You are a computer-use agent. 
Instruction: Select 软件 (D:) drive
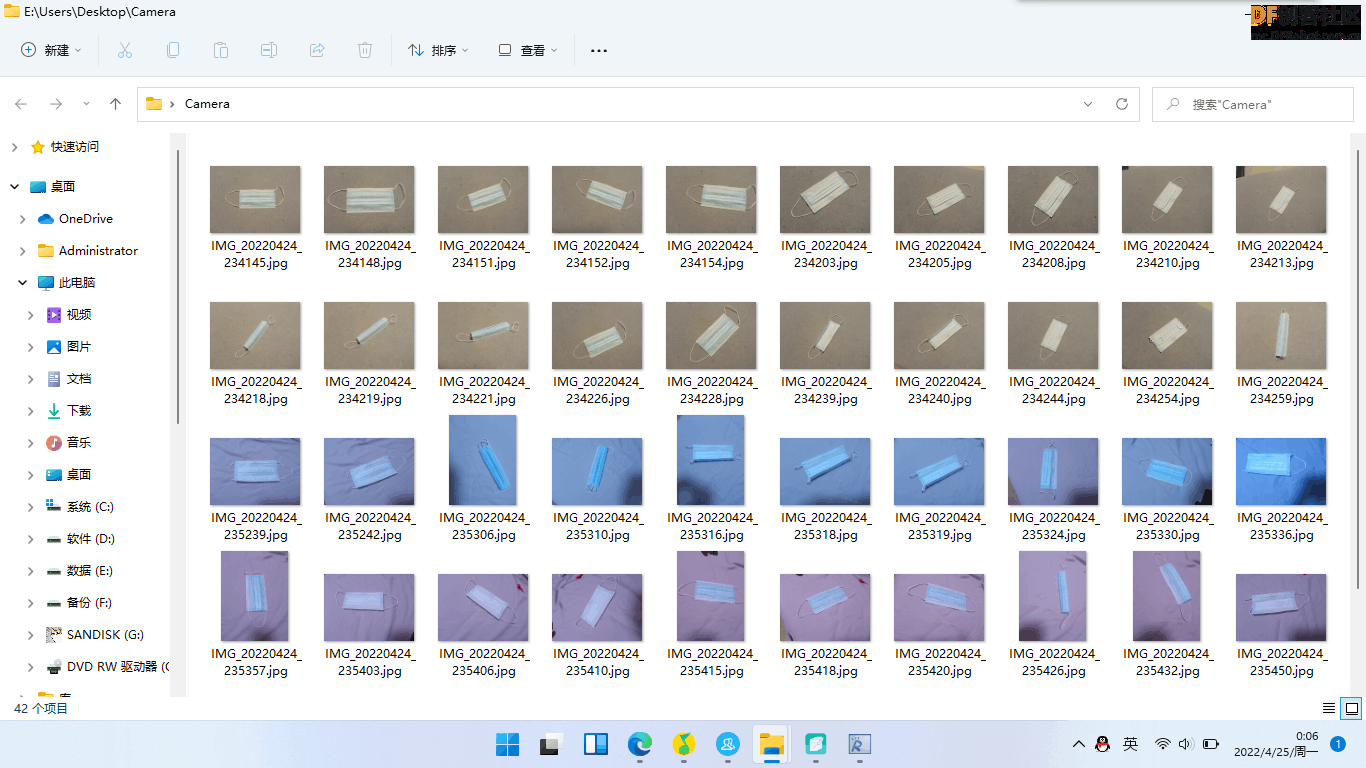click(90, 539)
